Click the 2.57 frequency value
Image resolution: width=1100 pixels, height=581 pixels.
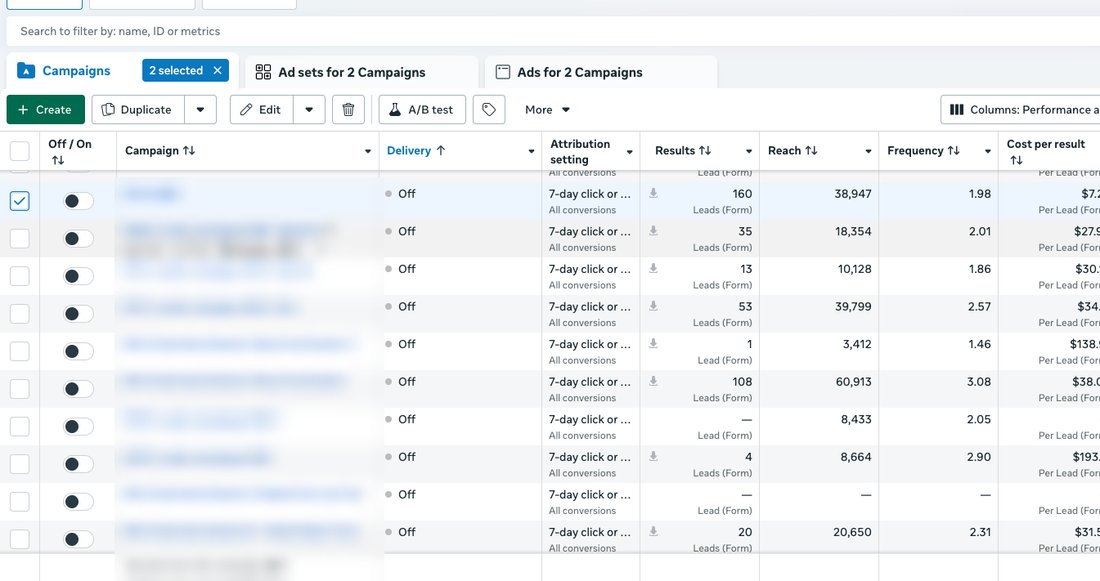pyautogui.click(x=979, y=307)
